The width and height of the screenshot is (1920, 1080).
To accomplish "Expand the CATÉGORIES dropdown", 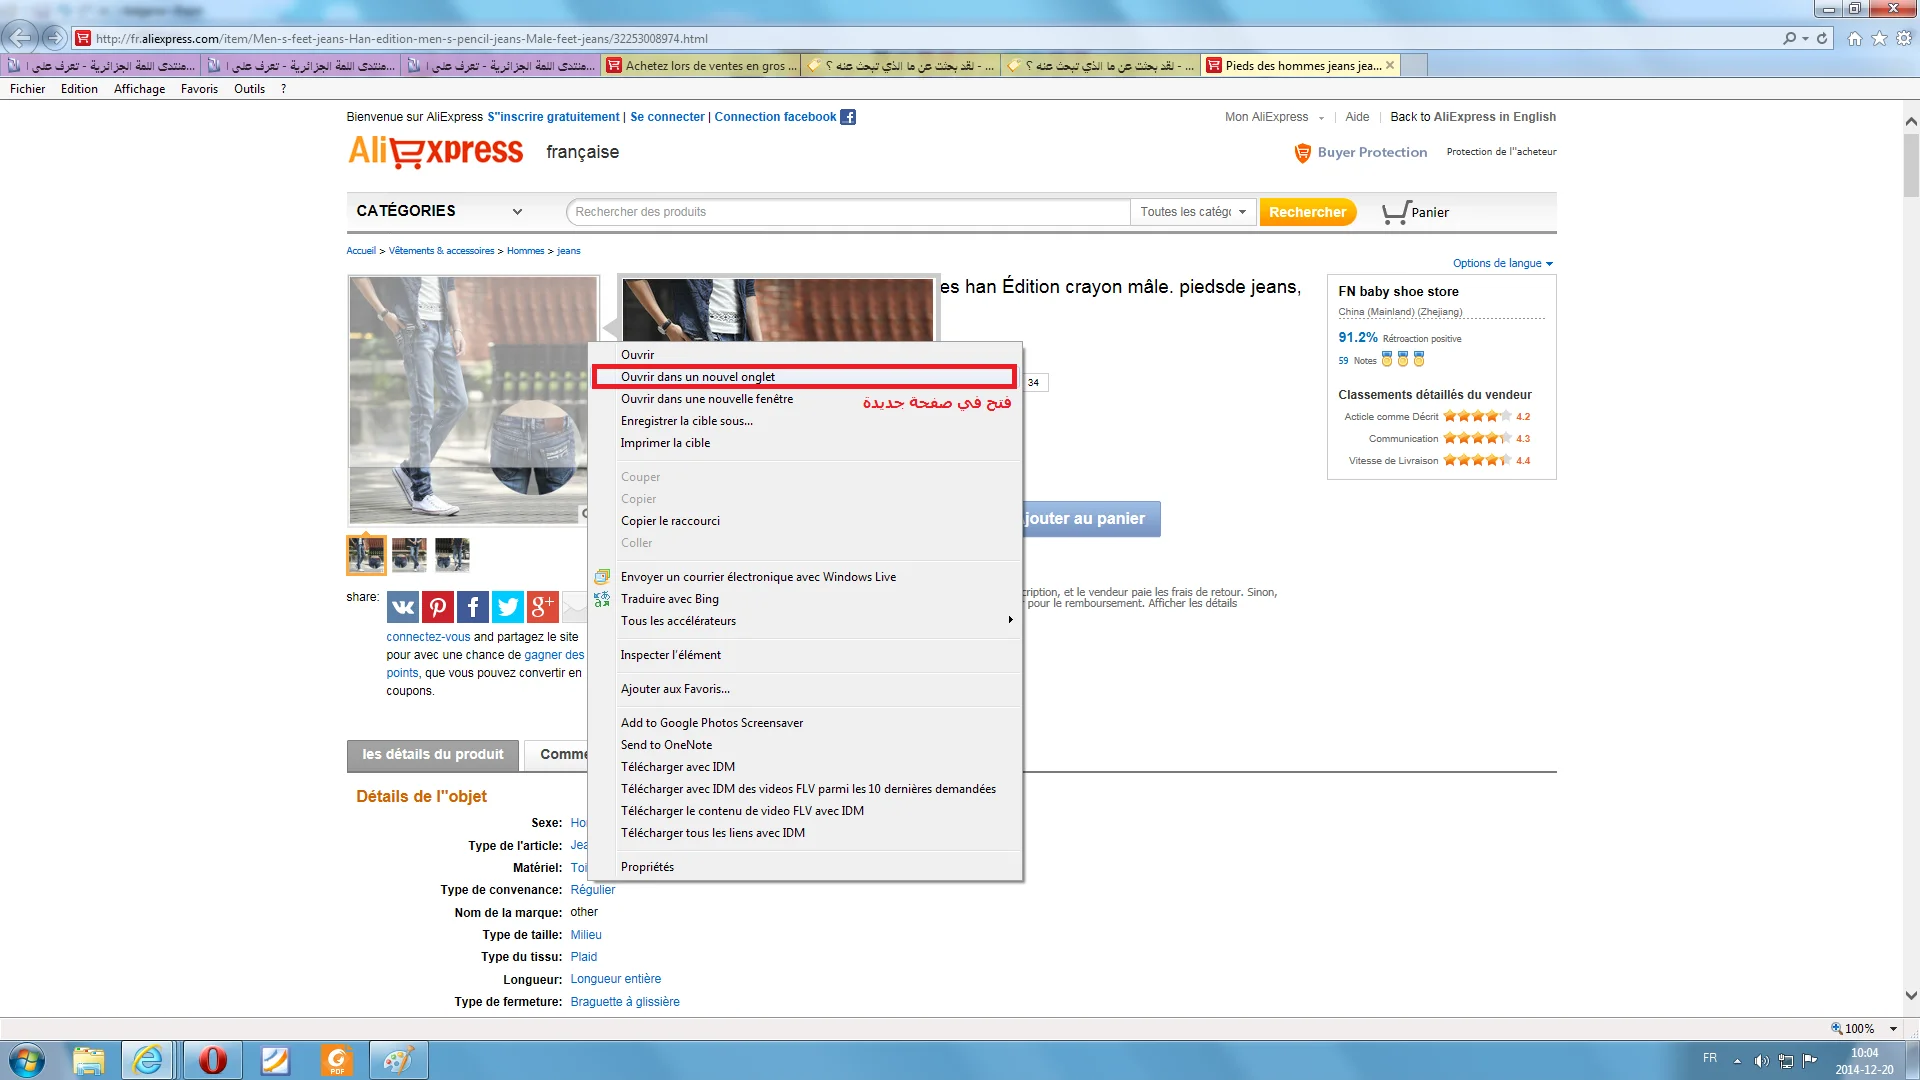I will [x=440, y=211].
